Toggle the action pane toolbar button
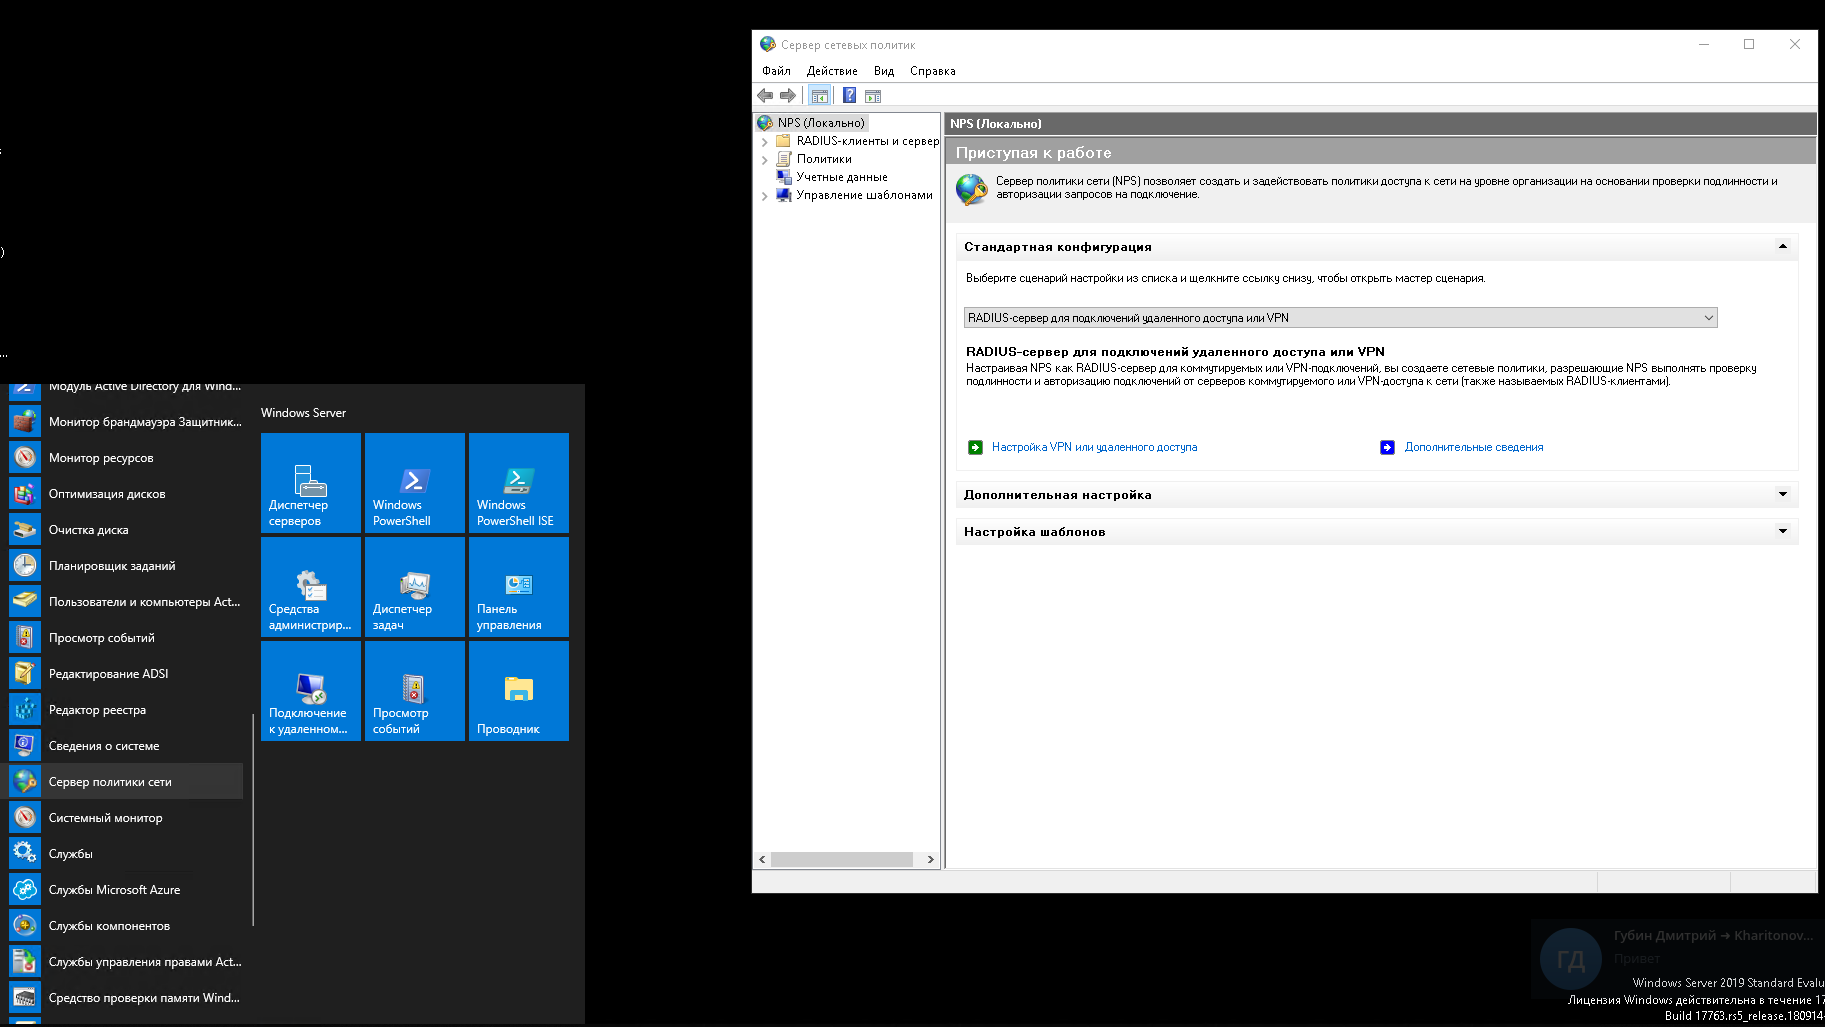This screenshot has height=1027, width=1825. (873, 95)
